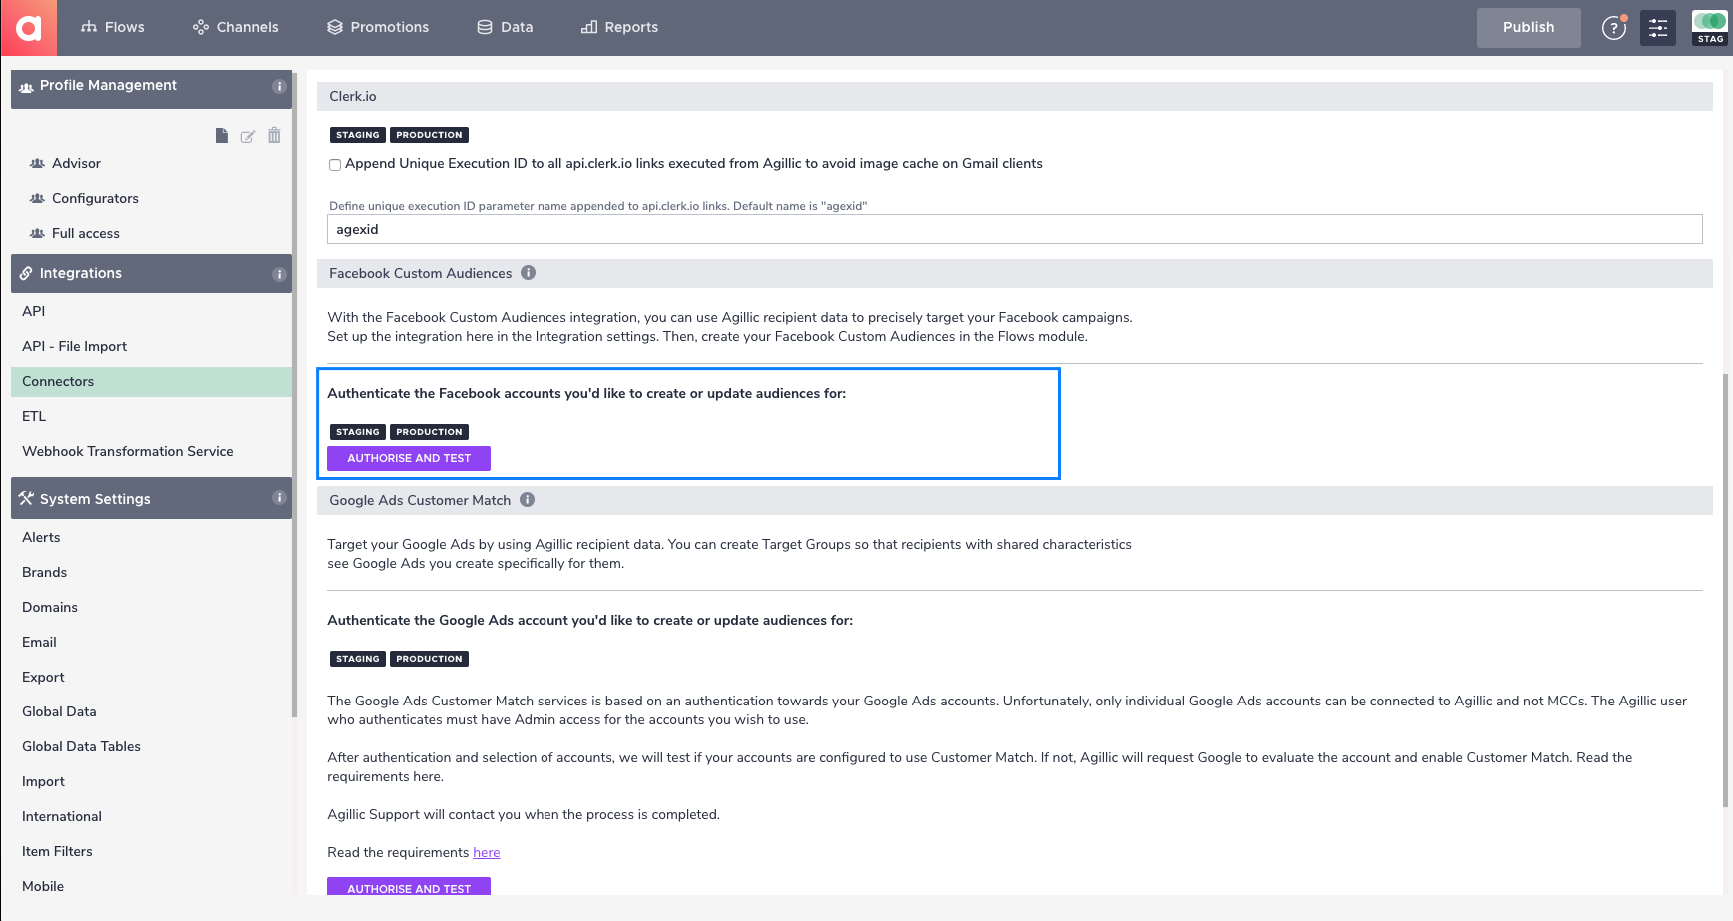
Task: Select Facebook PRODUCTION badge
Action: (429, 432)
